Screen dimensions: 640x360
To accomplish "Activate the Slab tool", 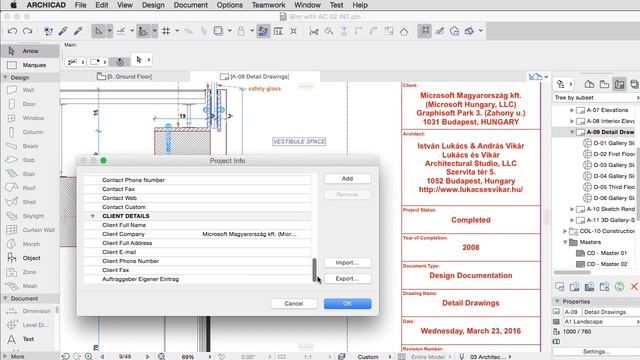I will tap(30, 160).
